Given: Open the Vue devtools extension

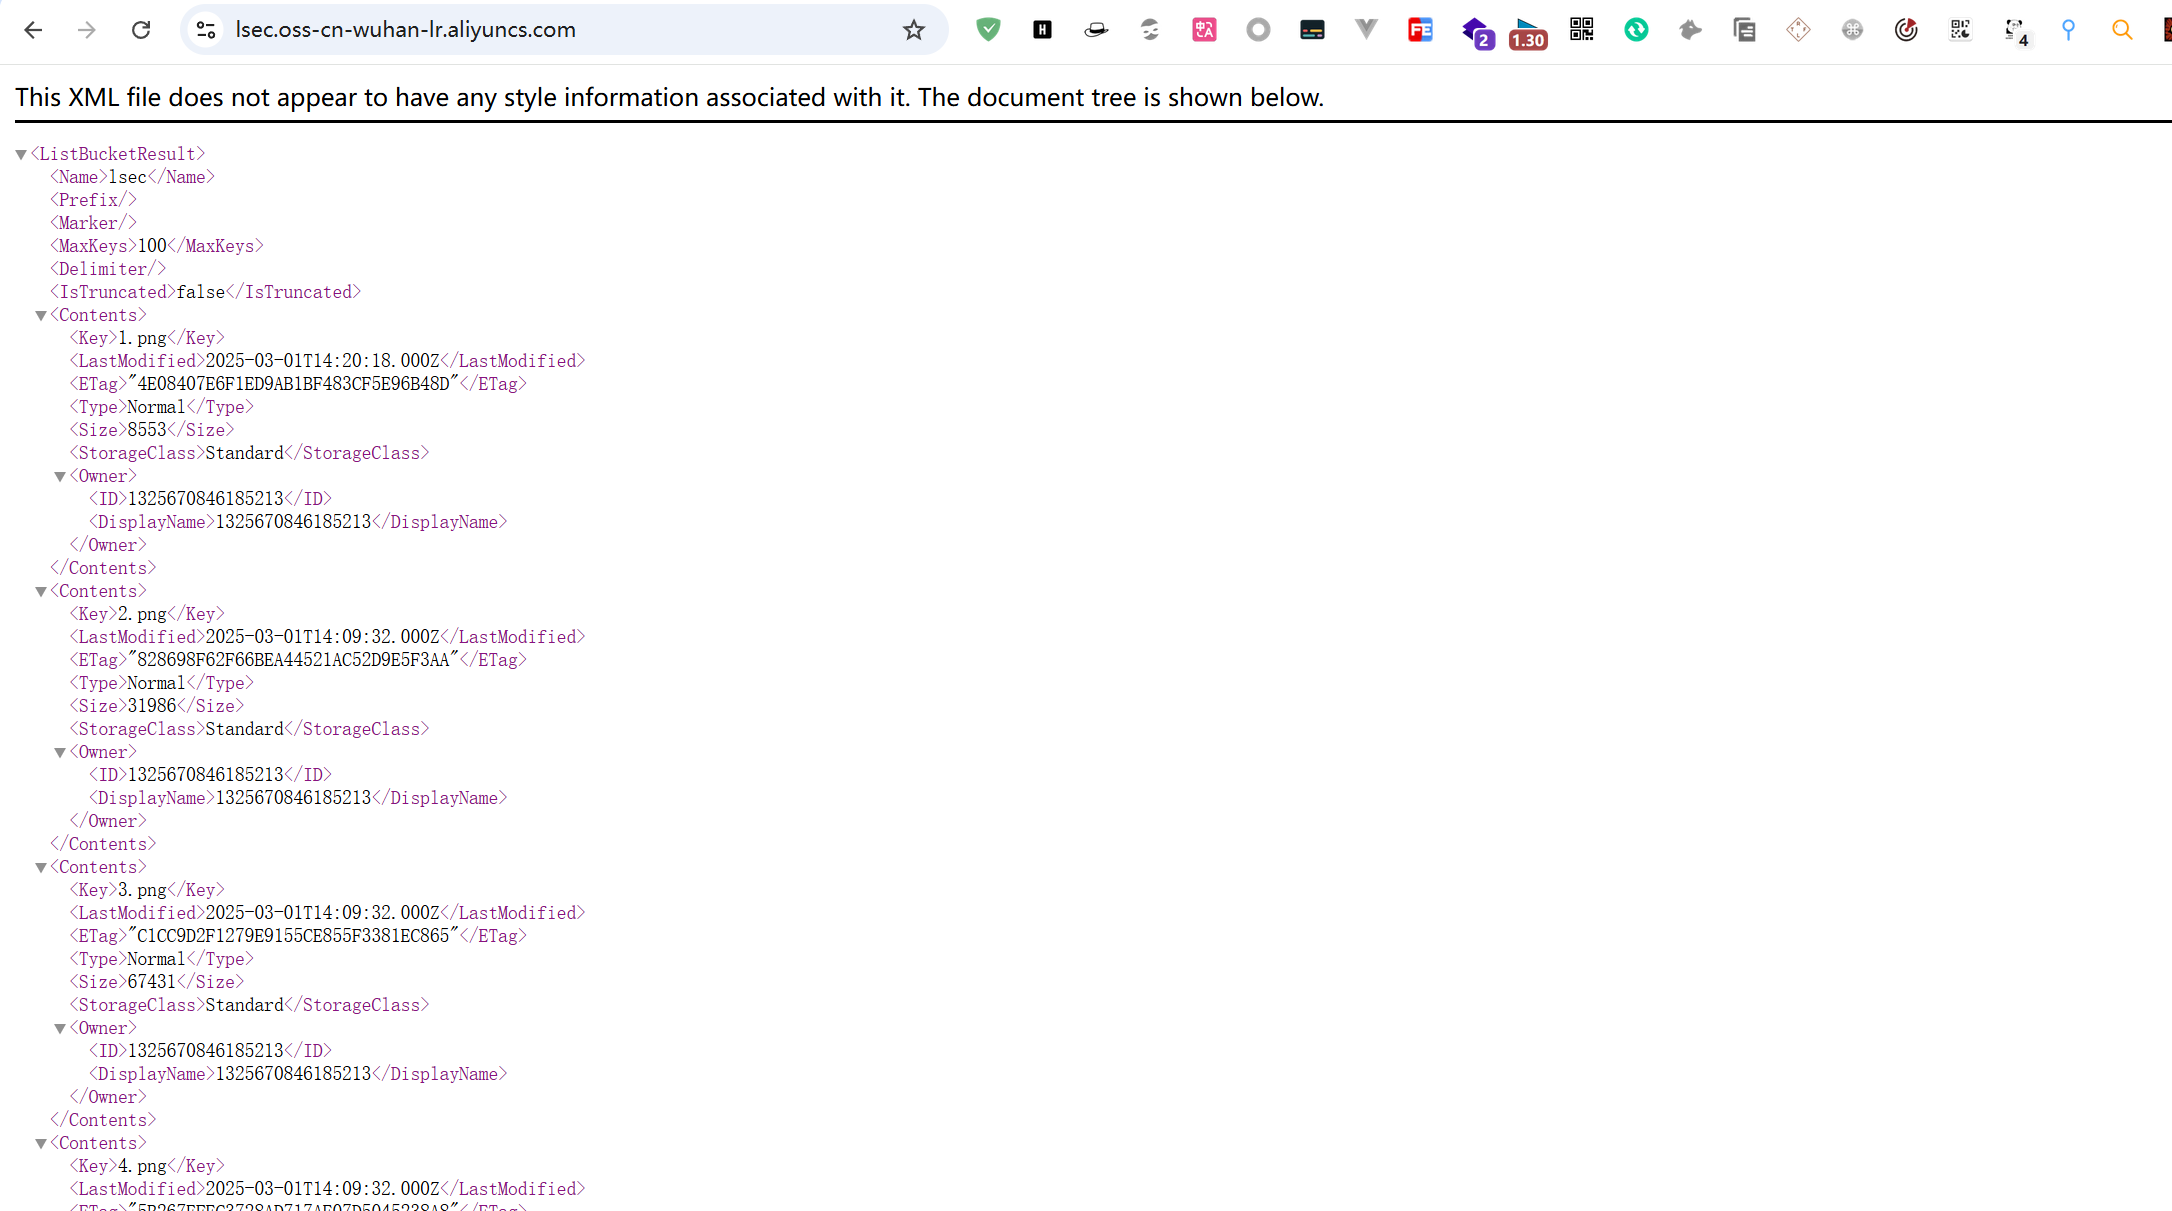Looking at the screenshot, I should pyautogui.click(x=1366, y=30).
